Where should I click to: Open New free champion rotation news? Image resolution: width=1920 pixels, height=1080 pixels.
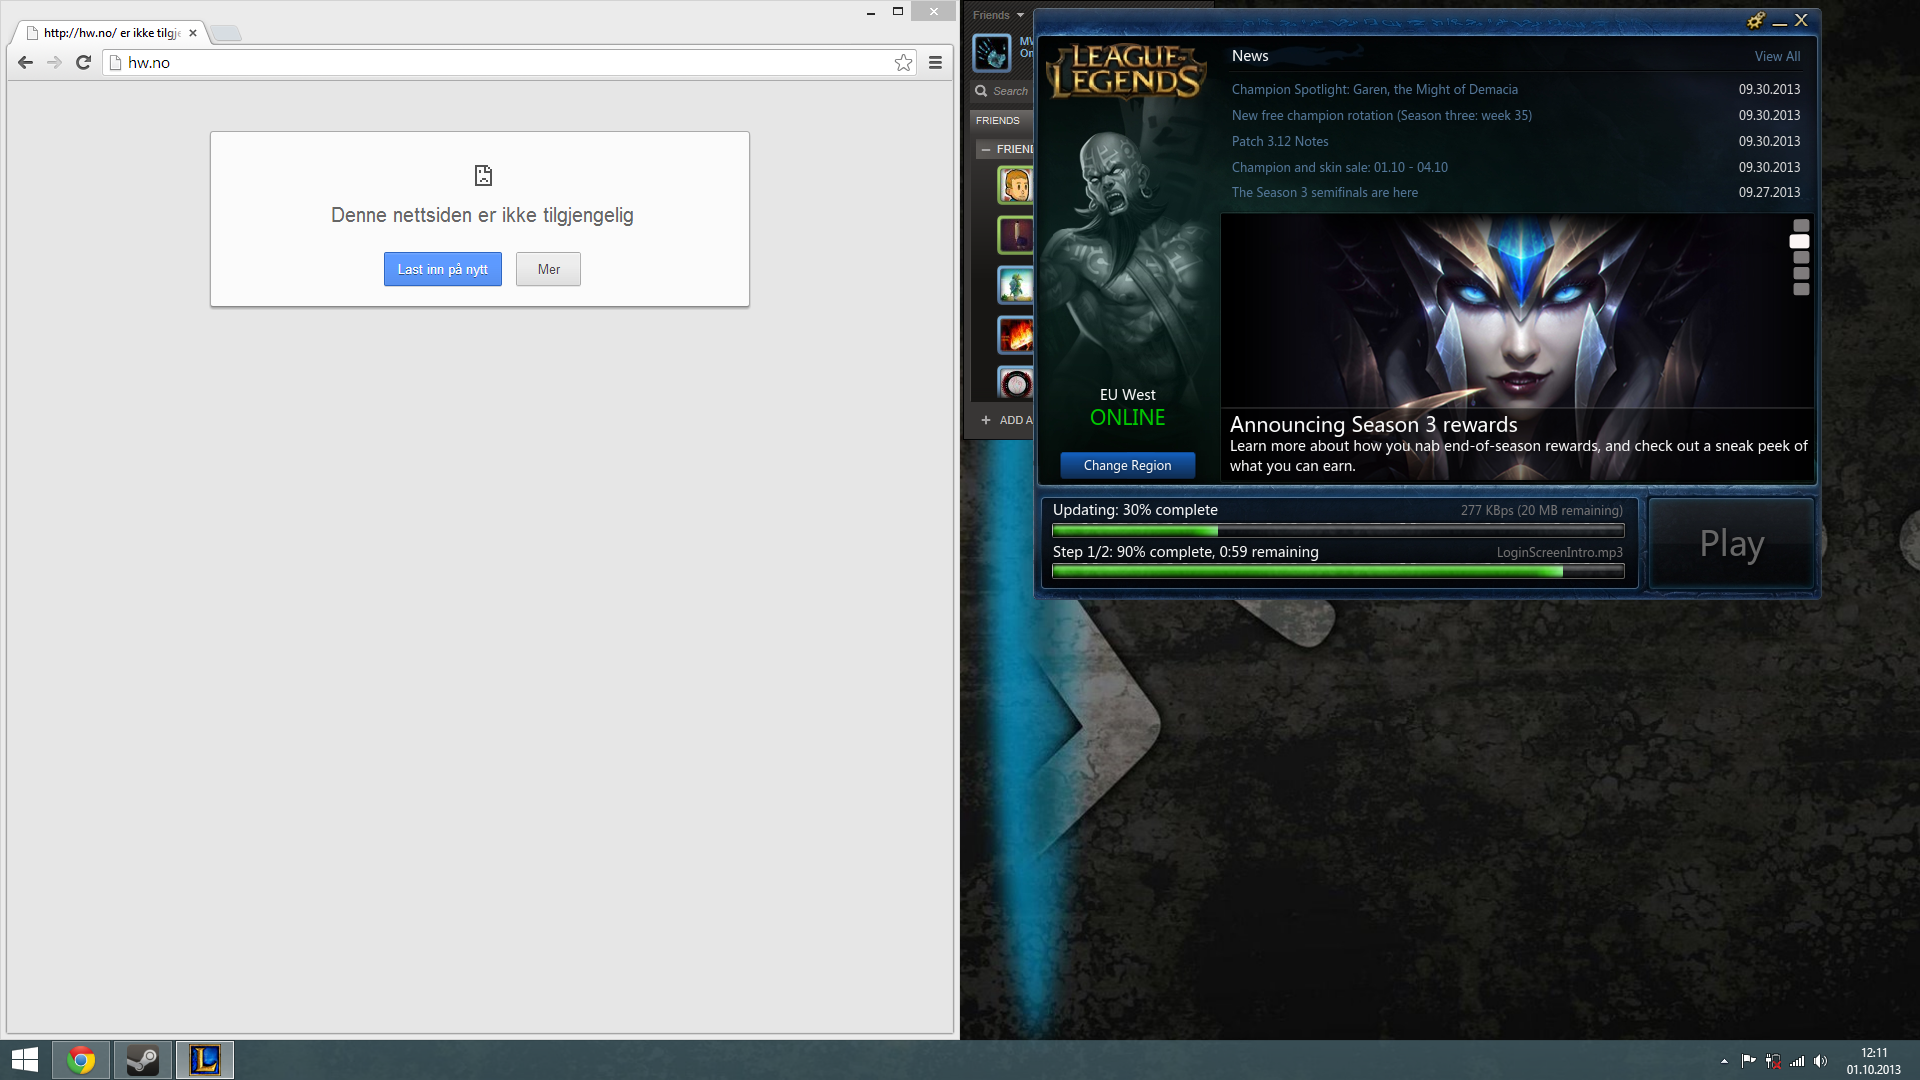[1381, 115]
